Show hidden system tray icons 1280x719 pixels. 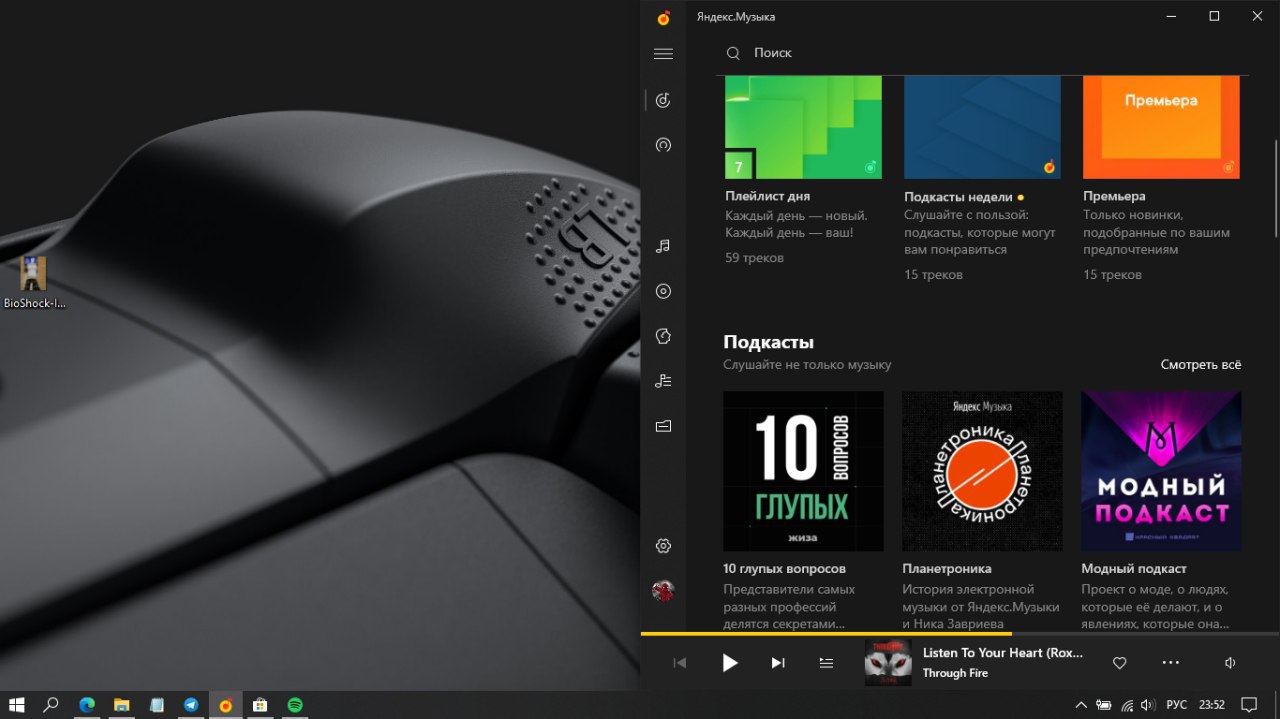tap(1080, 704)
